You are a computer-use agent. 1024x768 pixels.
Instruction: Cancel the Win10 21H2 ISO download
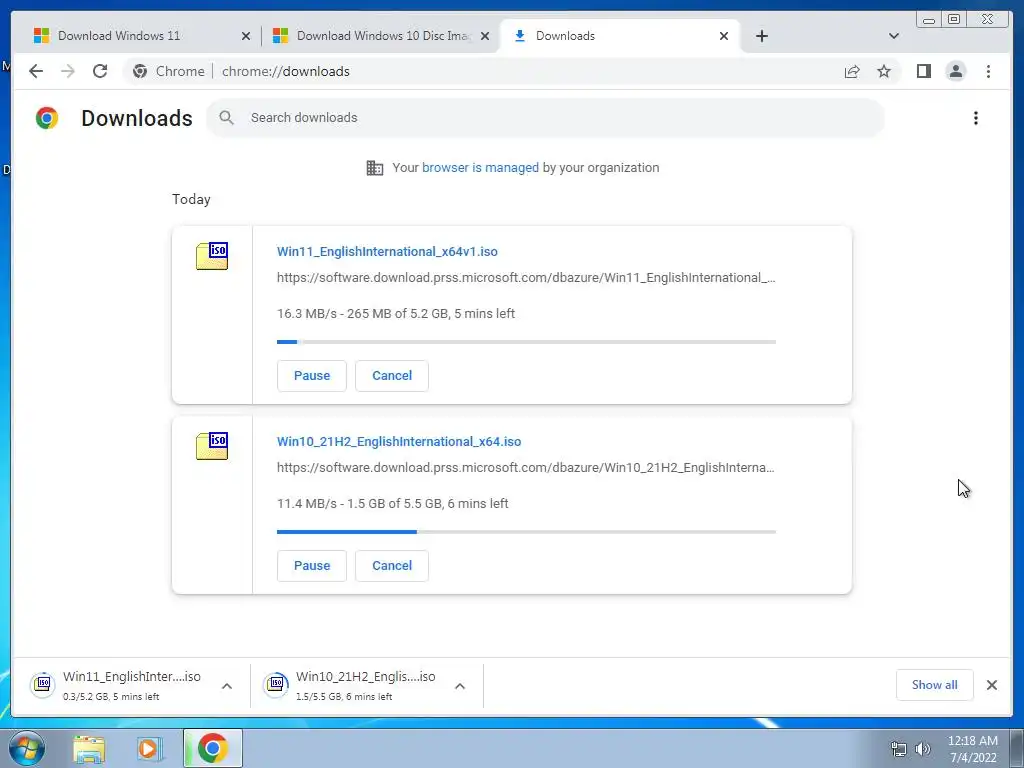point(392,566)
